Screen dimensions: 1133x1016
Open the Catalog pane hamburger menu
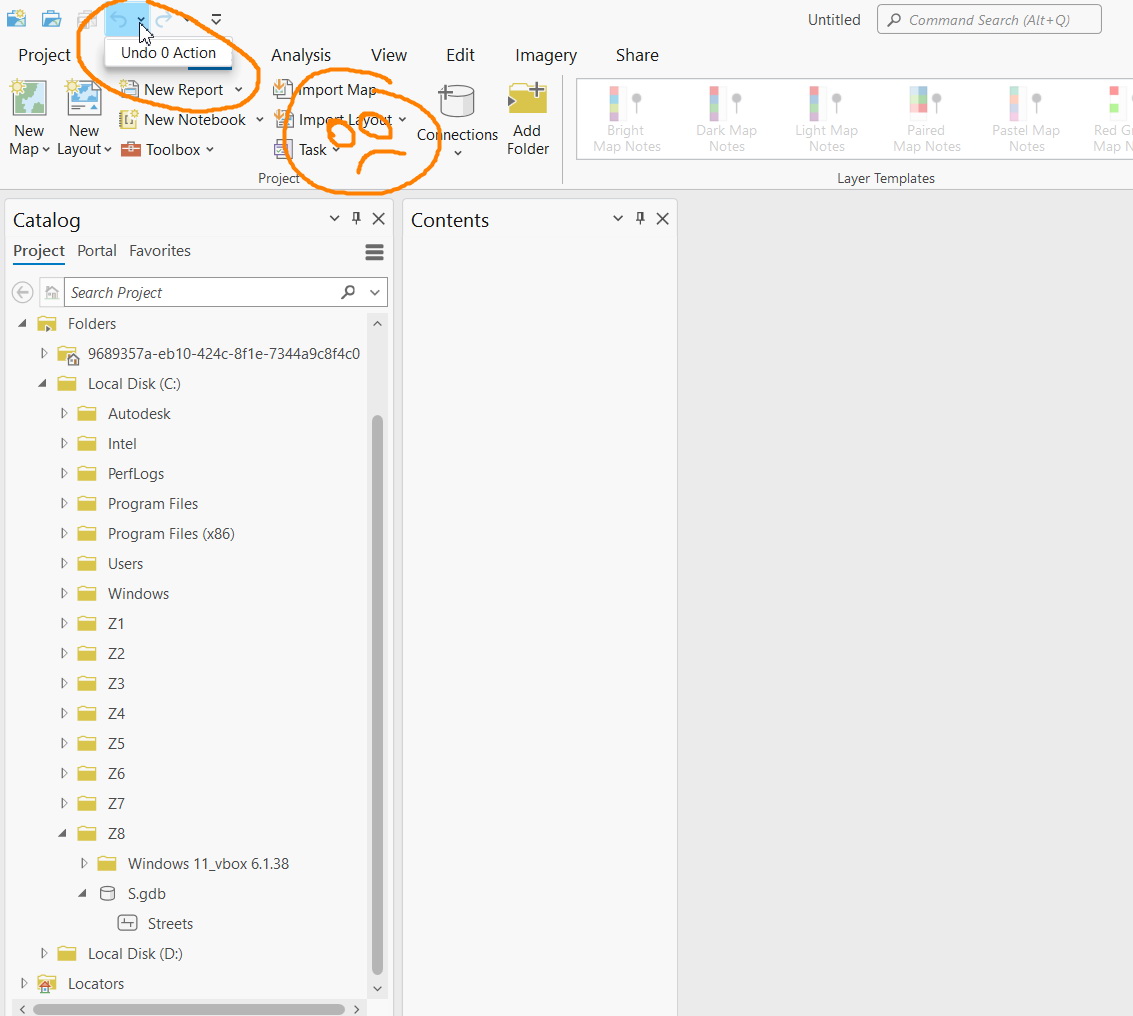click(x=374, y=252)
